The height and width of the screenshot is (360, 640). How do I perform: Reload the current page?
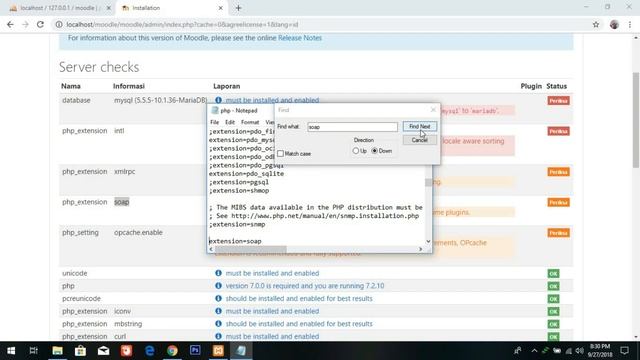[40, 24]
